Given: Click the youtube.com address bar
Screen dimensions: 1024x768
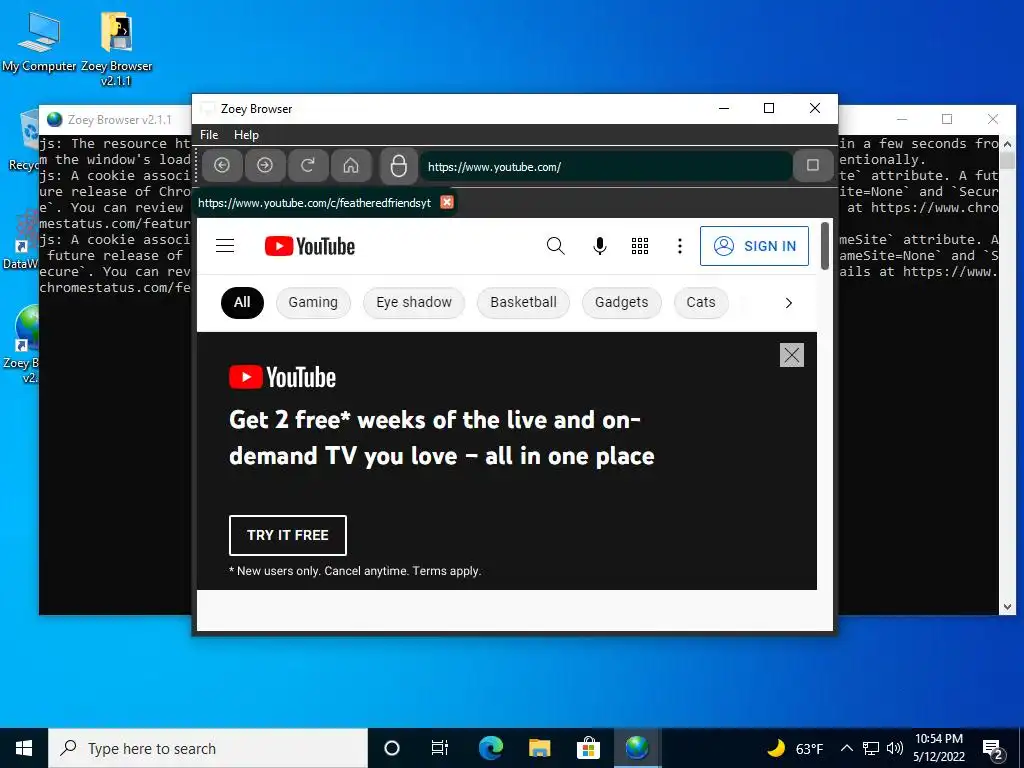Looking at the screenshot, I should pyautogui.click(x=604, y=167).
